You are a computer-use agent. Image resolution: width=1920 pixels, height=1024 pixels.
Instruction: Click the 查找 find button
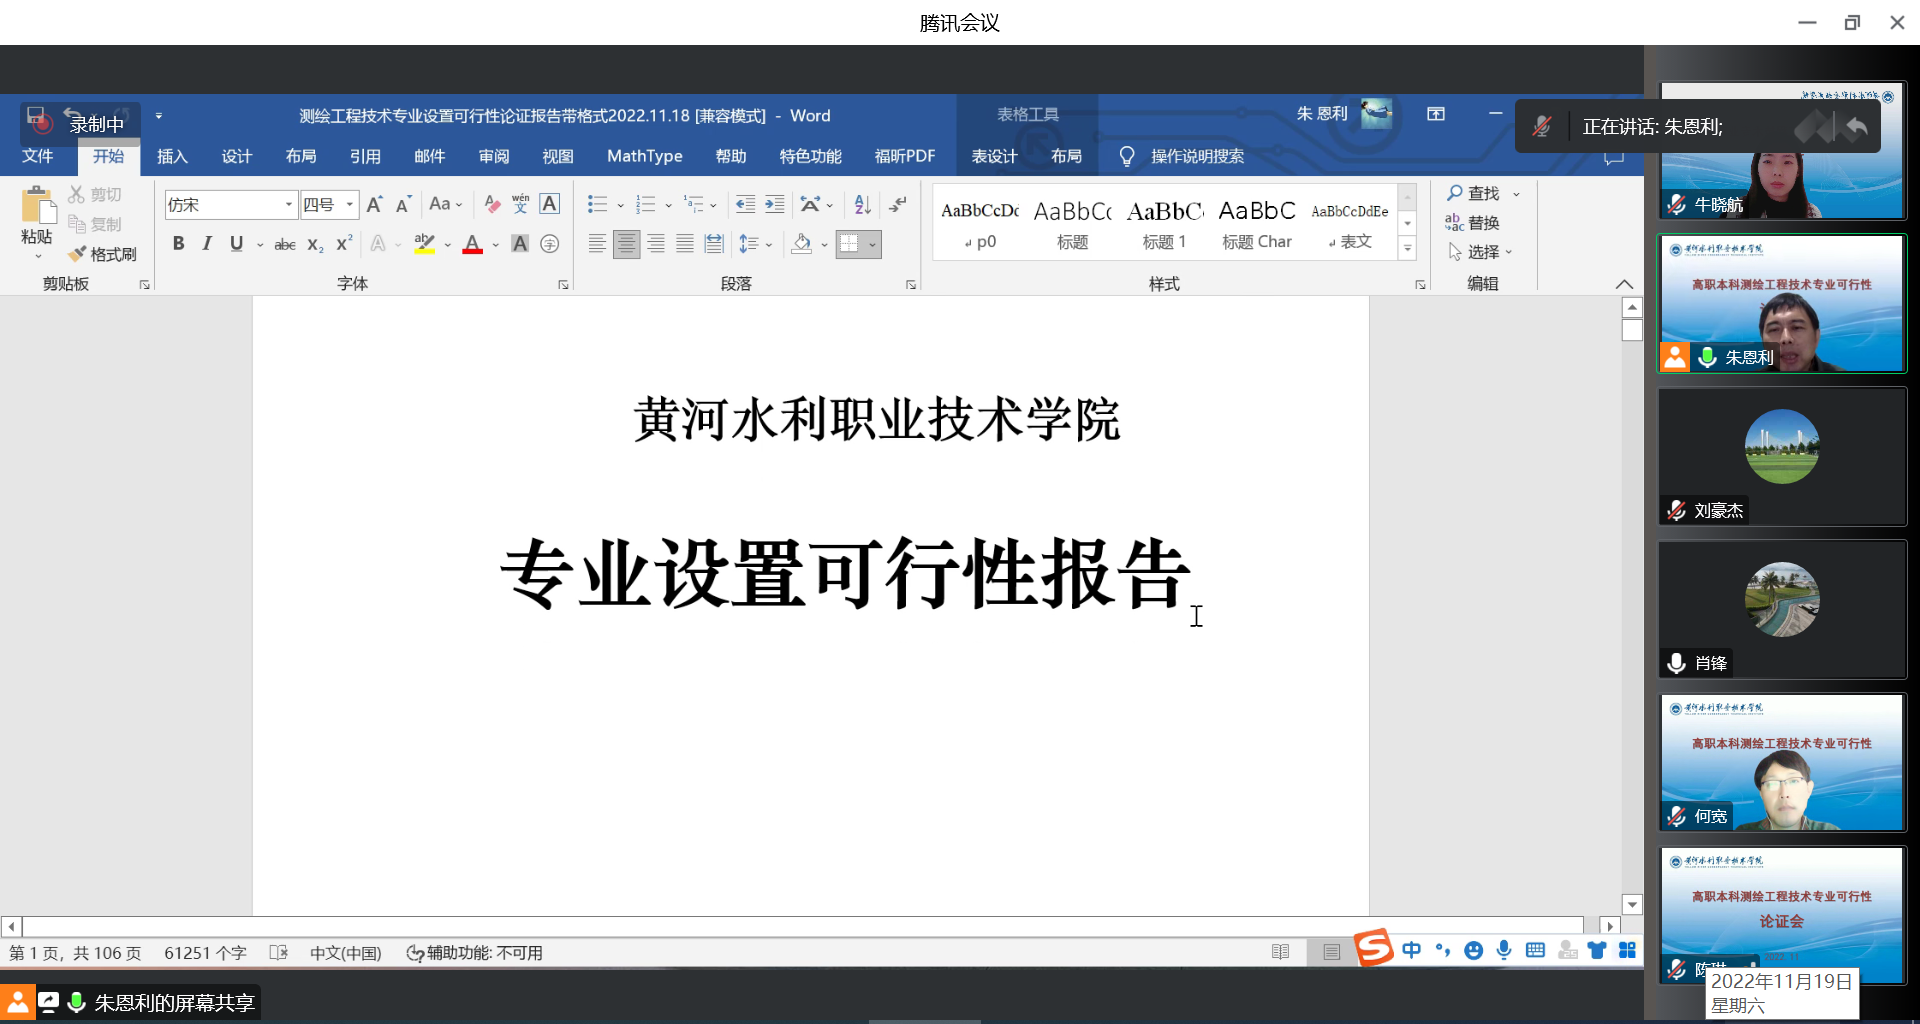[x=1474, y=193]
